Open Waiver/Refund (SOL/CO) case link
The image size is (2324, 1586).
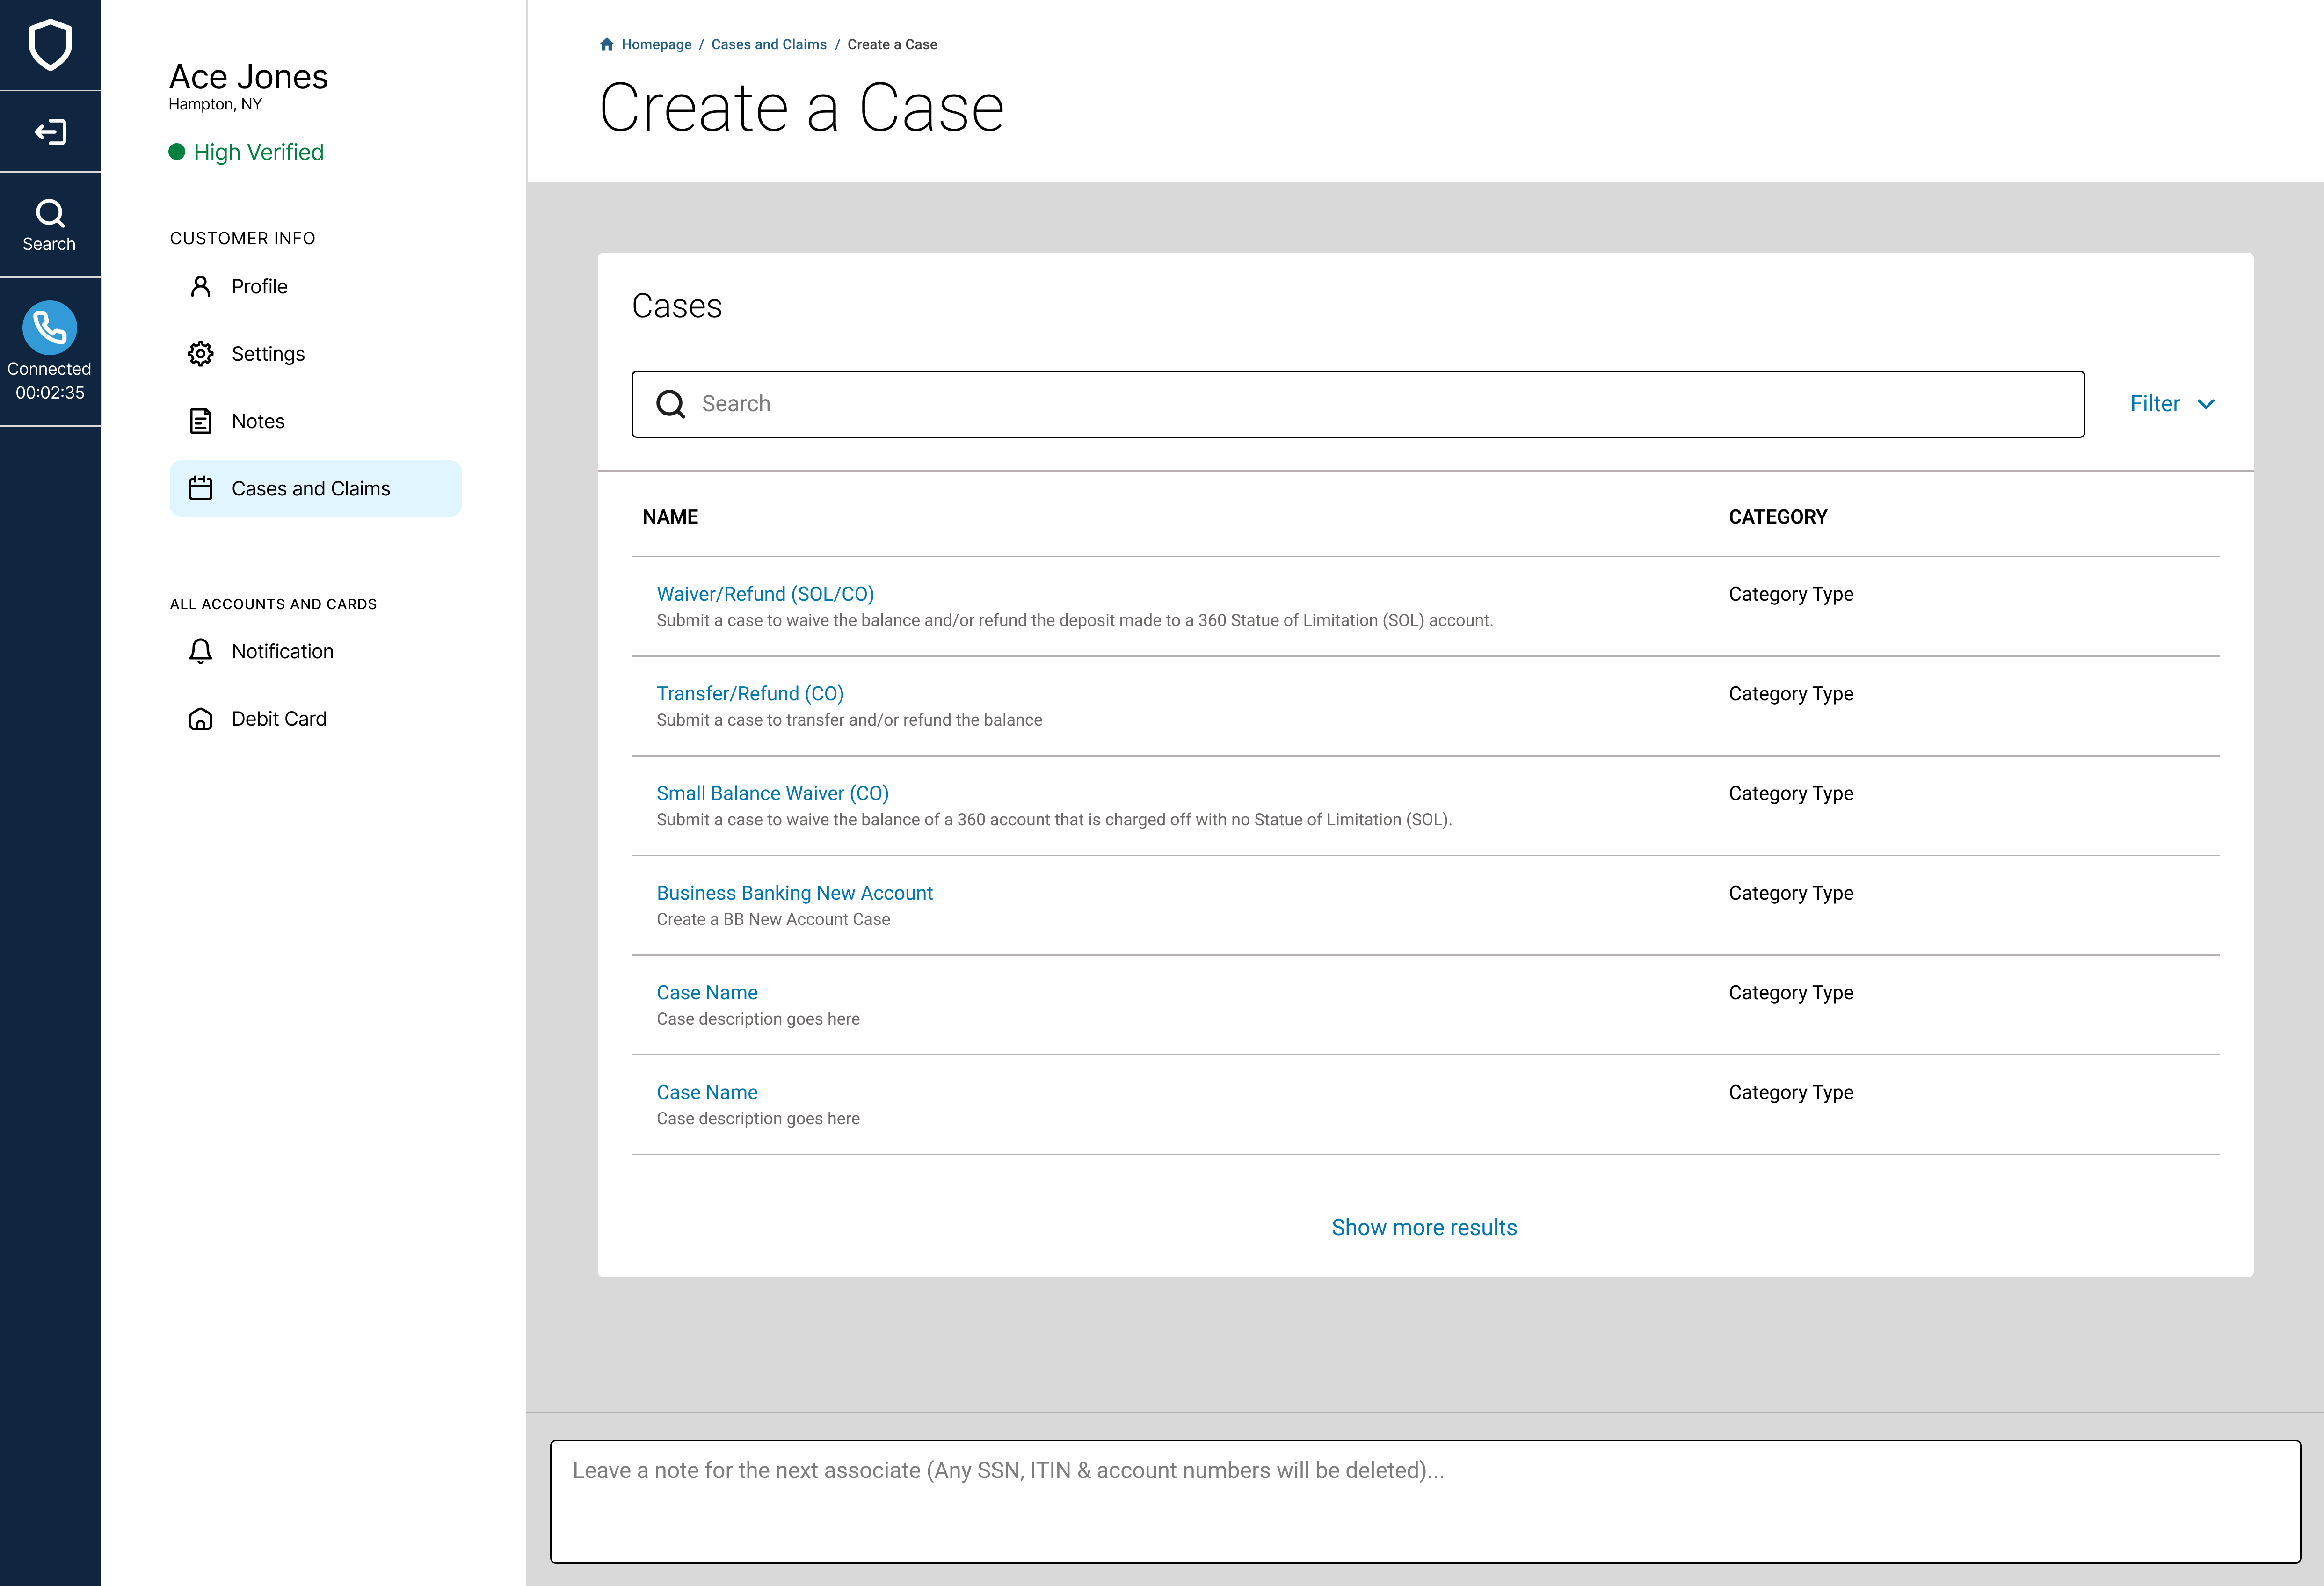click(x=765, y=594)
